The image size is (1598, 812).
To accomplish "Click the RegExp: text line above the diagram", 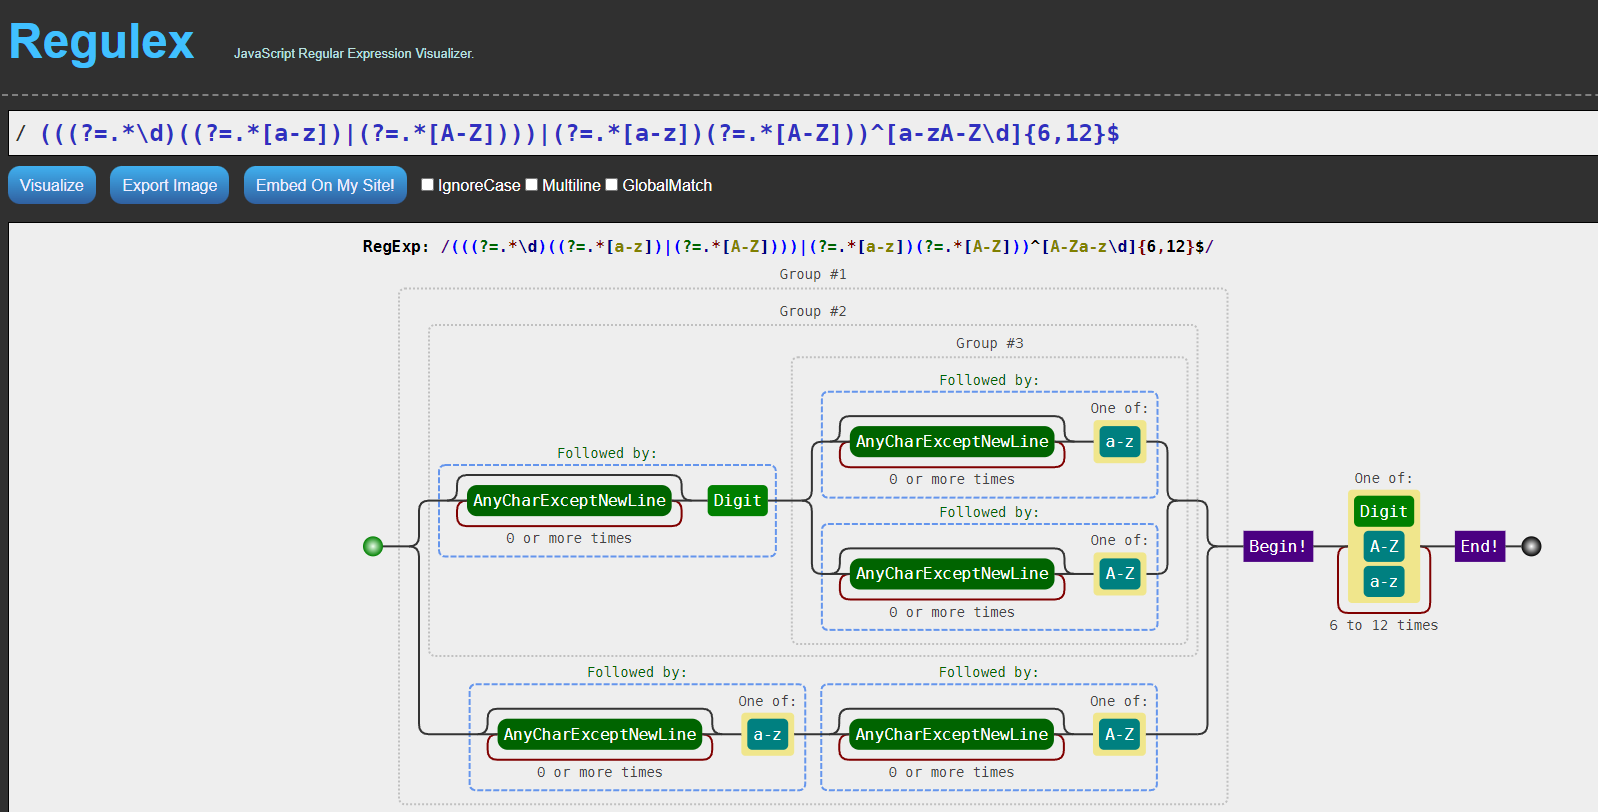I will [x=788, y=246].
